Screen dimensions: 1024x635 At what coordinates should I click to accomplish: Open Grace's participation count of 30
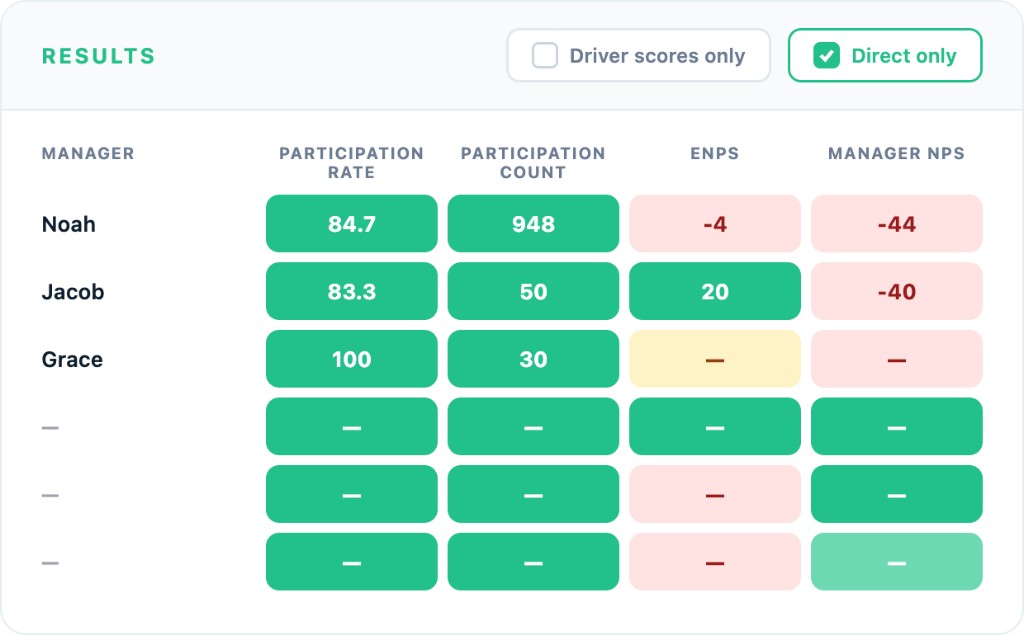tap(533, 359)
